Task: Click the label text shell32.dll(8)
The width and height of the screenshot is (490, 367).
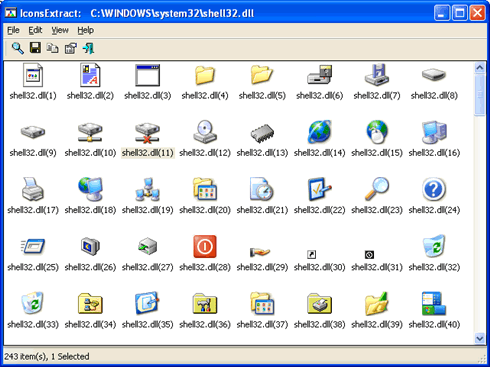Action: (434, 96)
